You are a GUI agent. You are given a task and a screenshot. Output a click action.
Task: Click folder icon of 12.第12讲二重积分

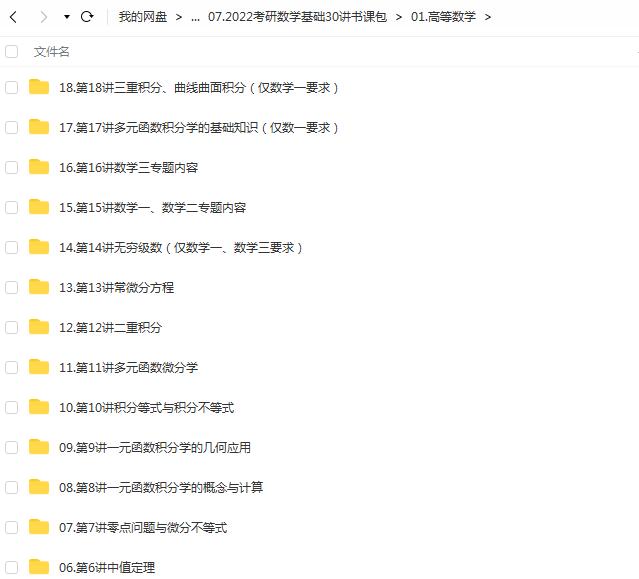click(x=39, y=327)
